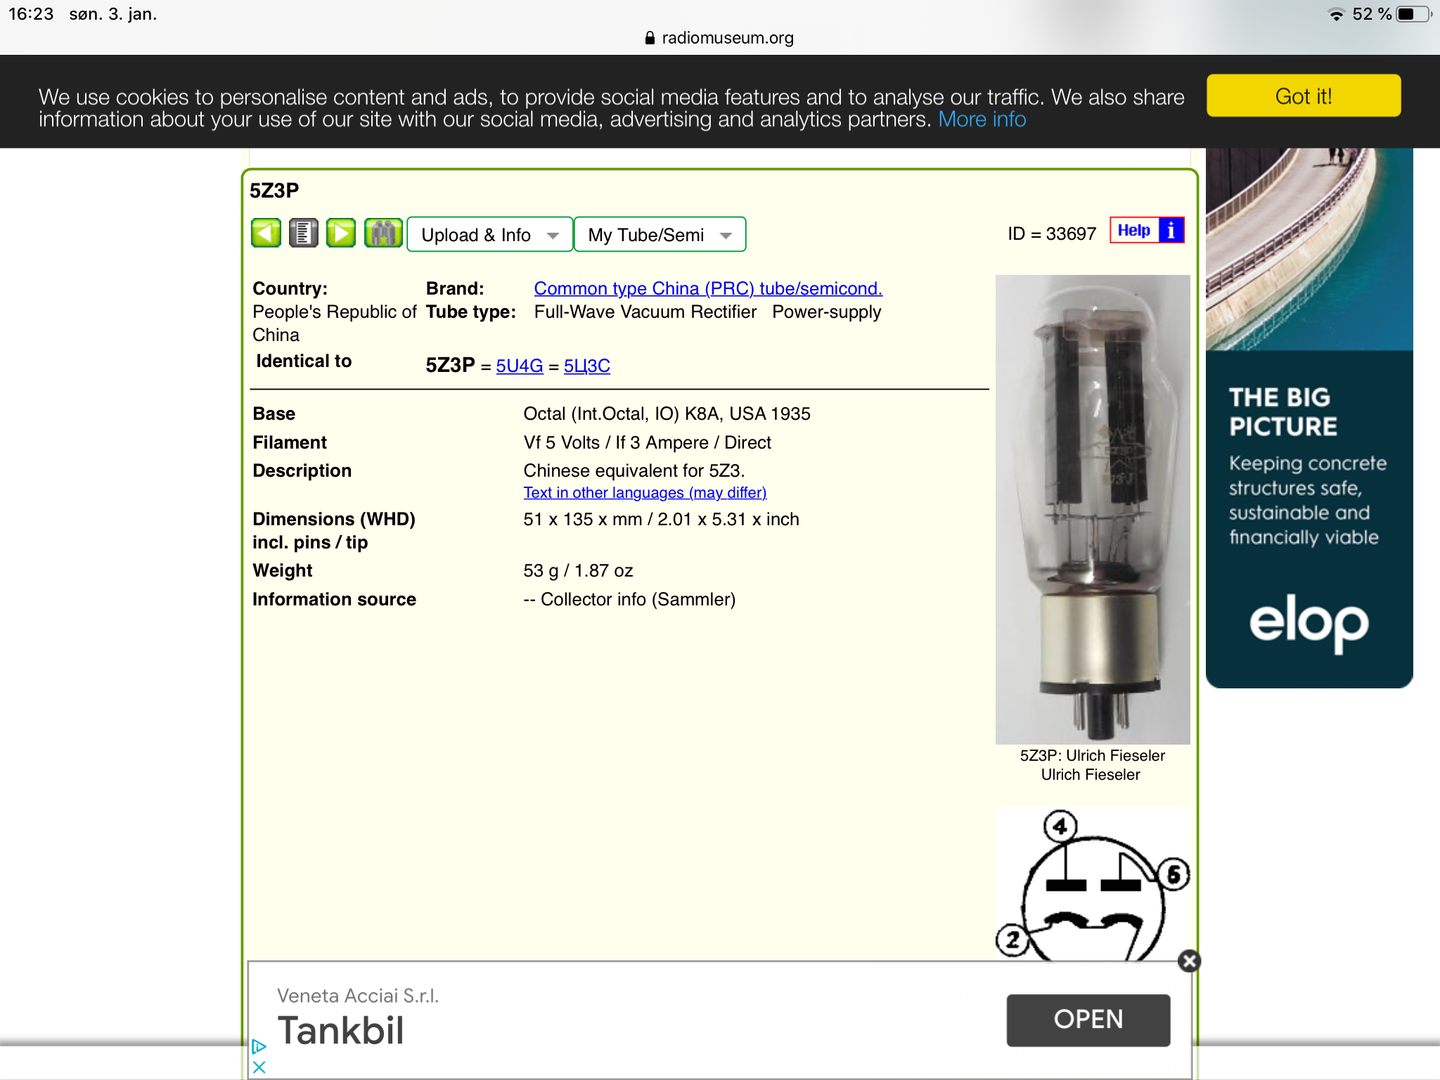Click '-- Collector info (Sammler)' text
Image resolution: width=1440 pixels, height=1080 pixels.
click(x=629, y=600)
